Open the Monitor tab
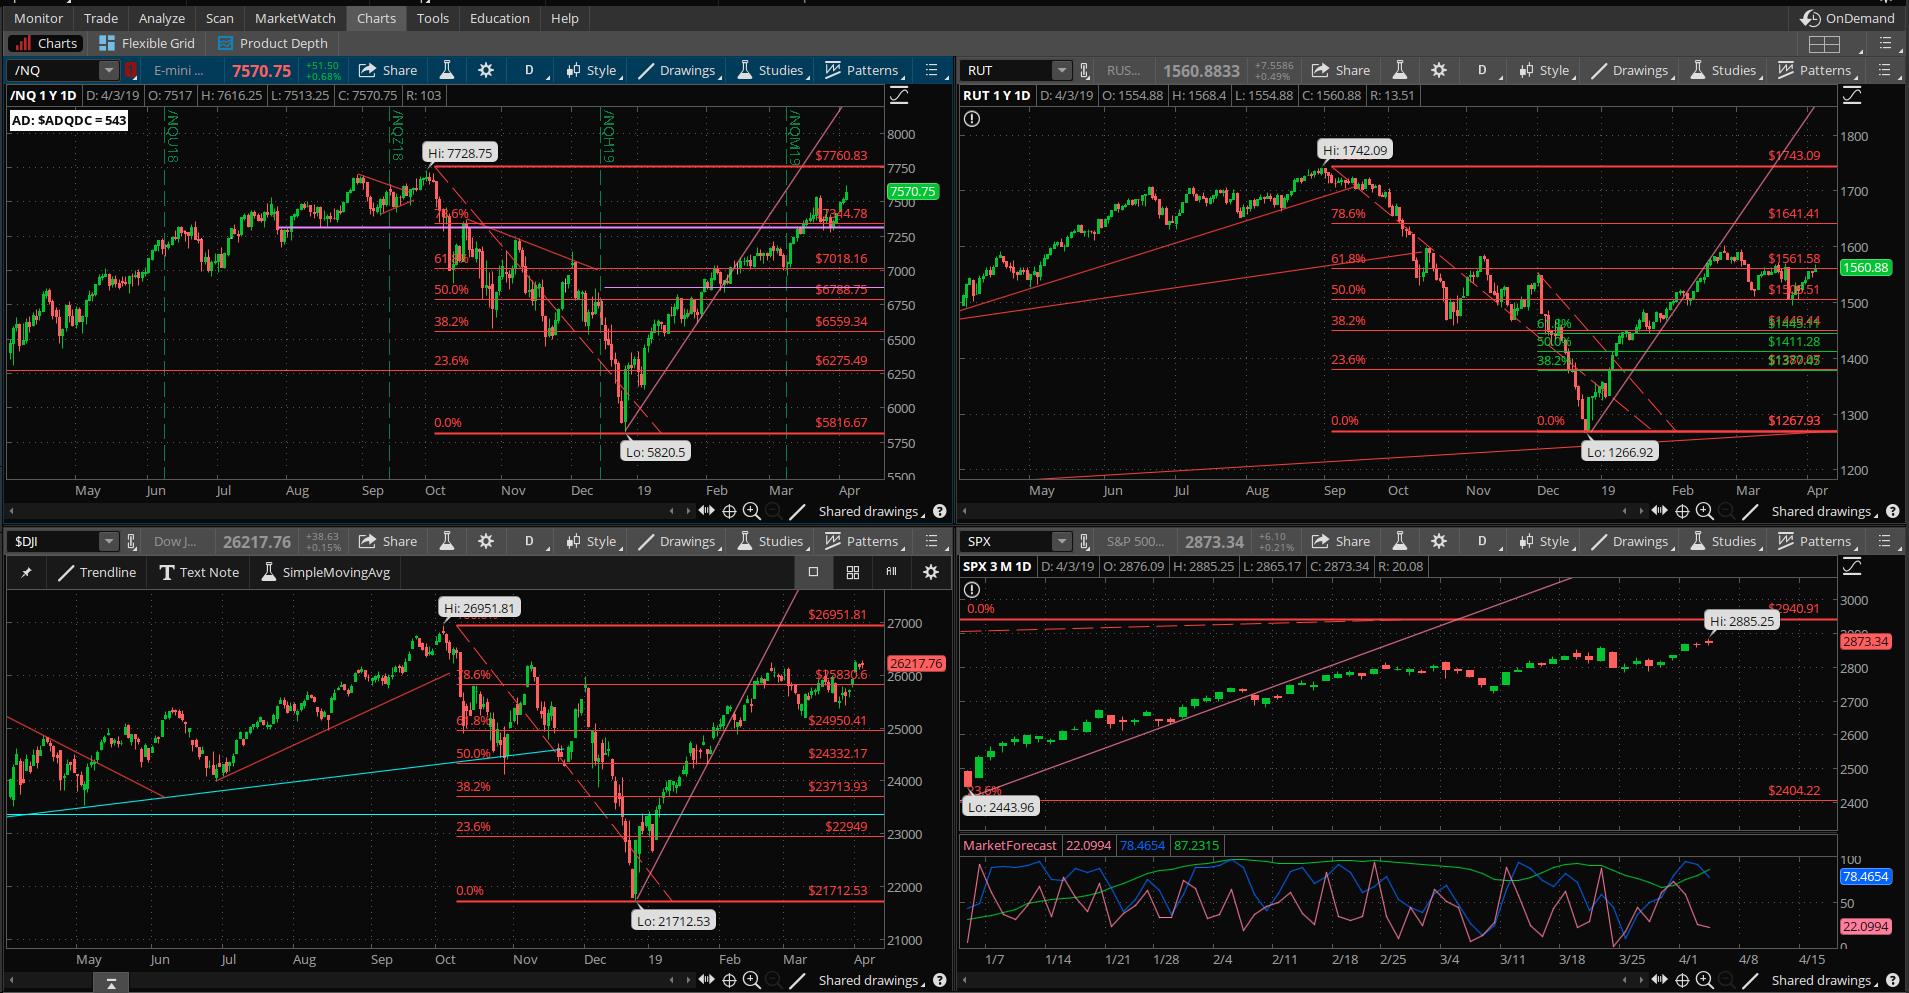 coord(39,18)
